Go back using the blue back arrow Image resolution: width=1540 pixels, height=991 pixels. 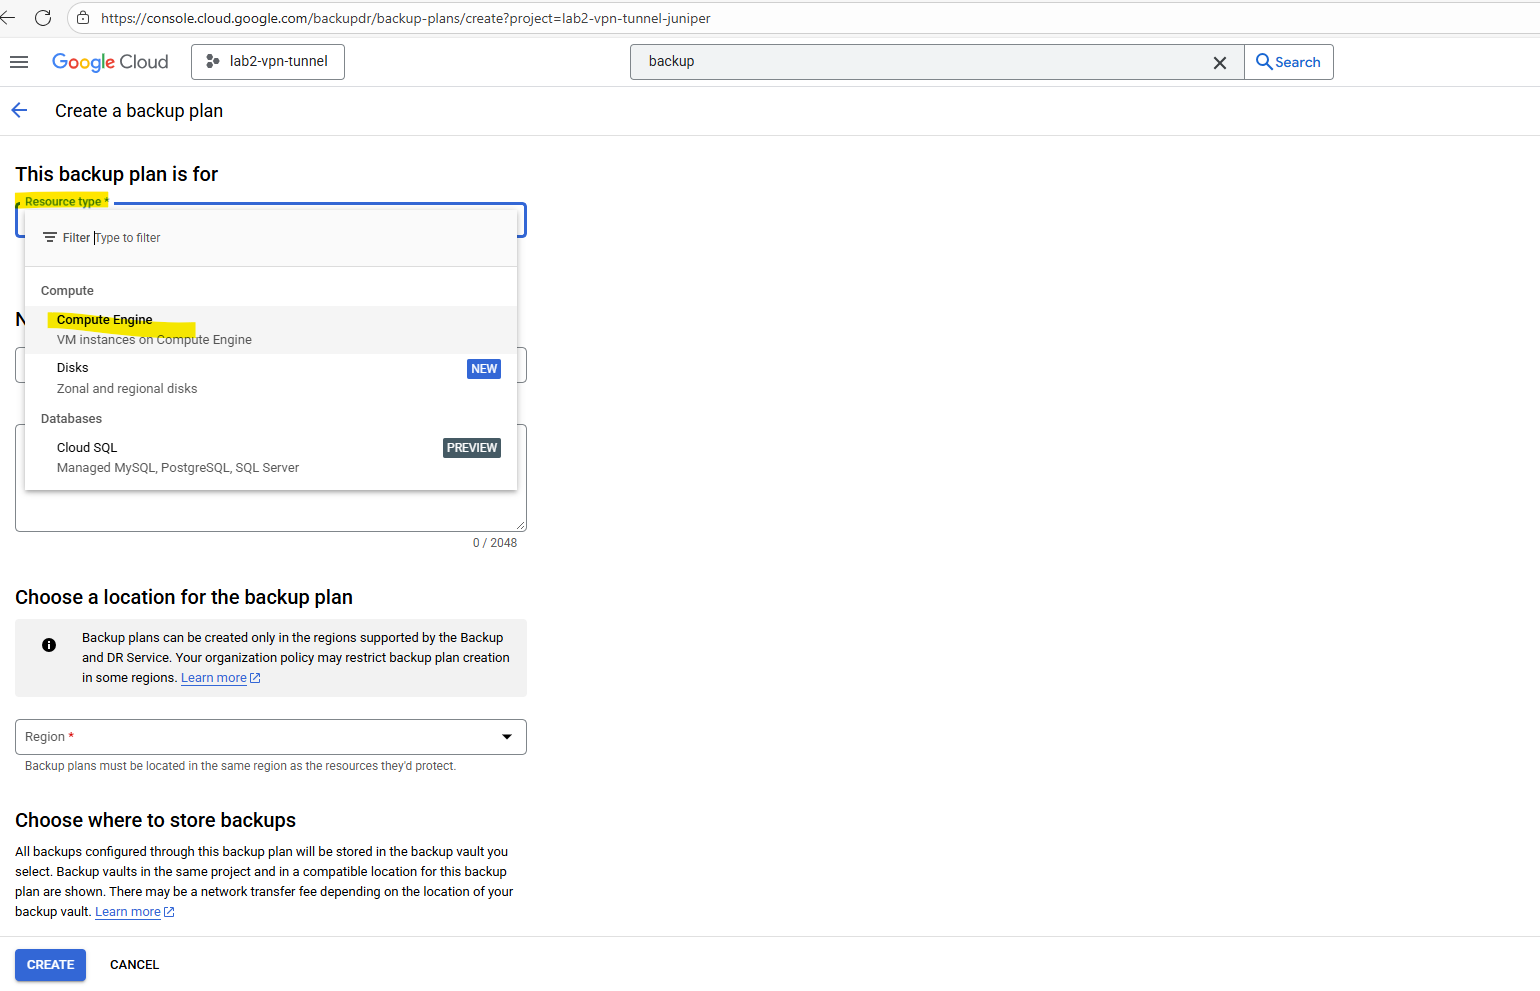(x=20, y=110)
